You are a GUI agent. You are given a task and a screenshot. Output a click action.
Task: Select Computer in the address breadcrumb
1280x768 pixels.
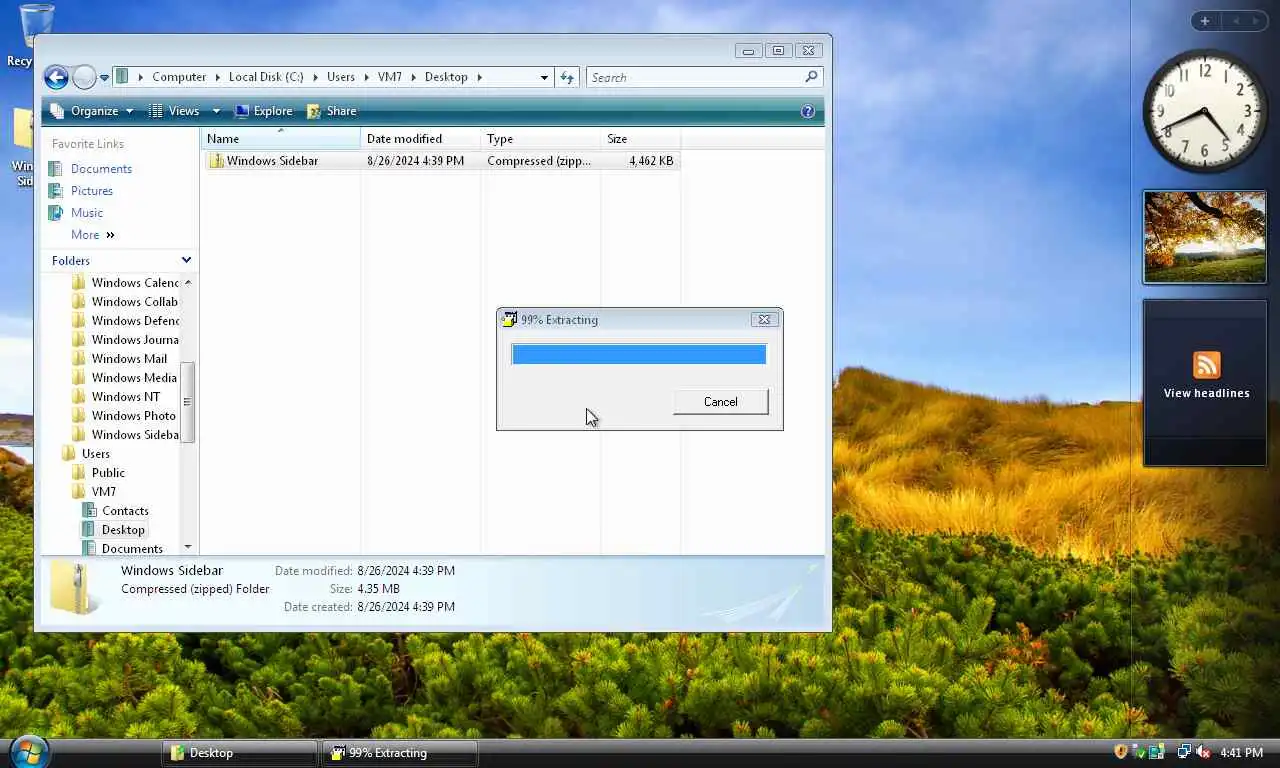tap(179, 77)
